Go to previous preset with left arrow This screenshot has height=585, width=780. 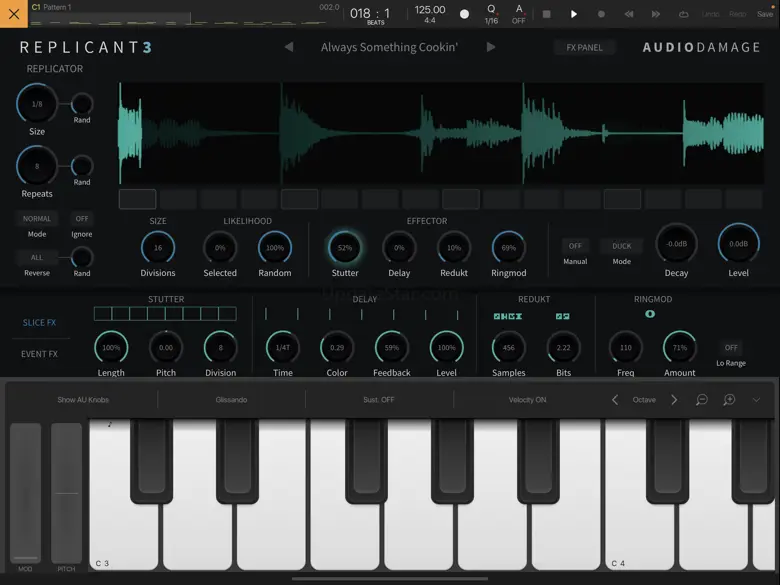[289, 47]
